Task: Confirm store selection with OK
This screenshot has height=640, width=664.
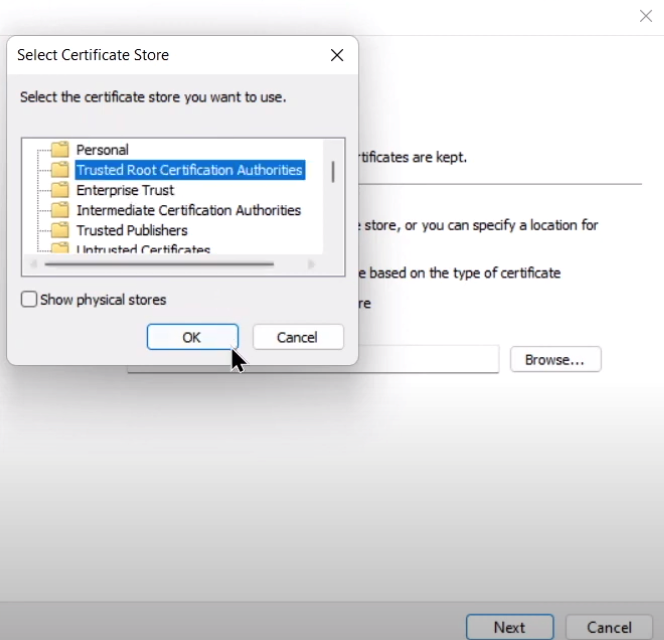Action: [x=193, y=337]
